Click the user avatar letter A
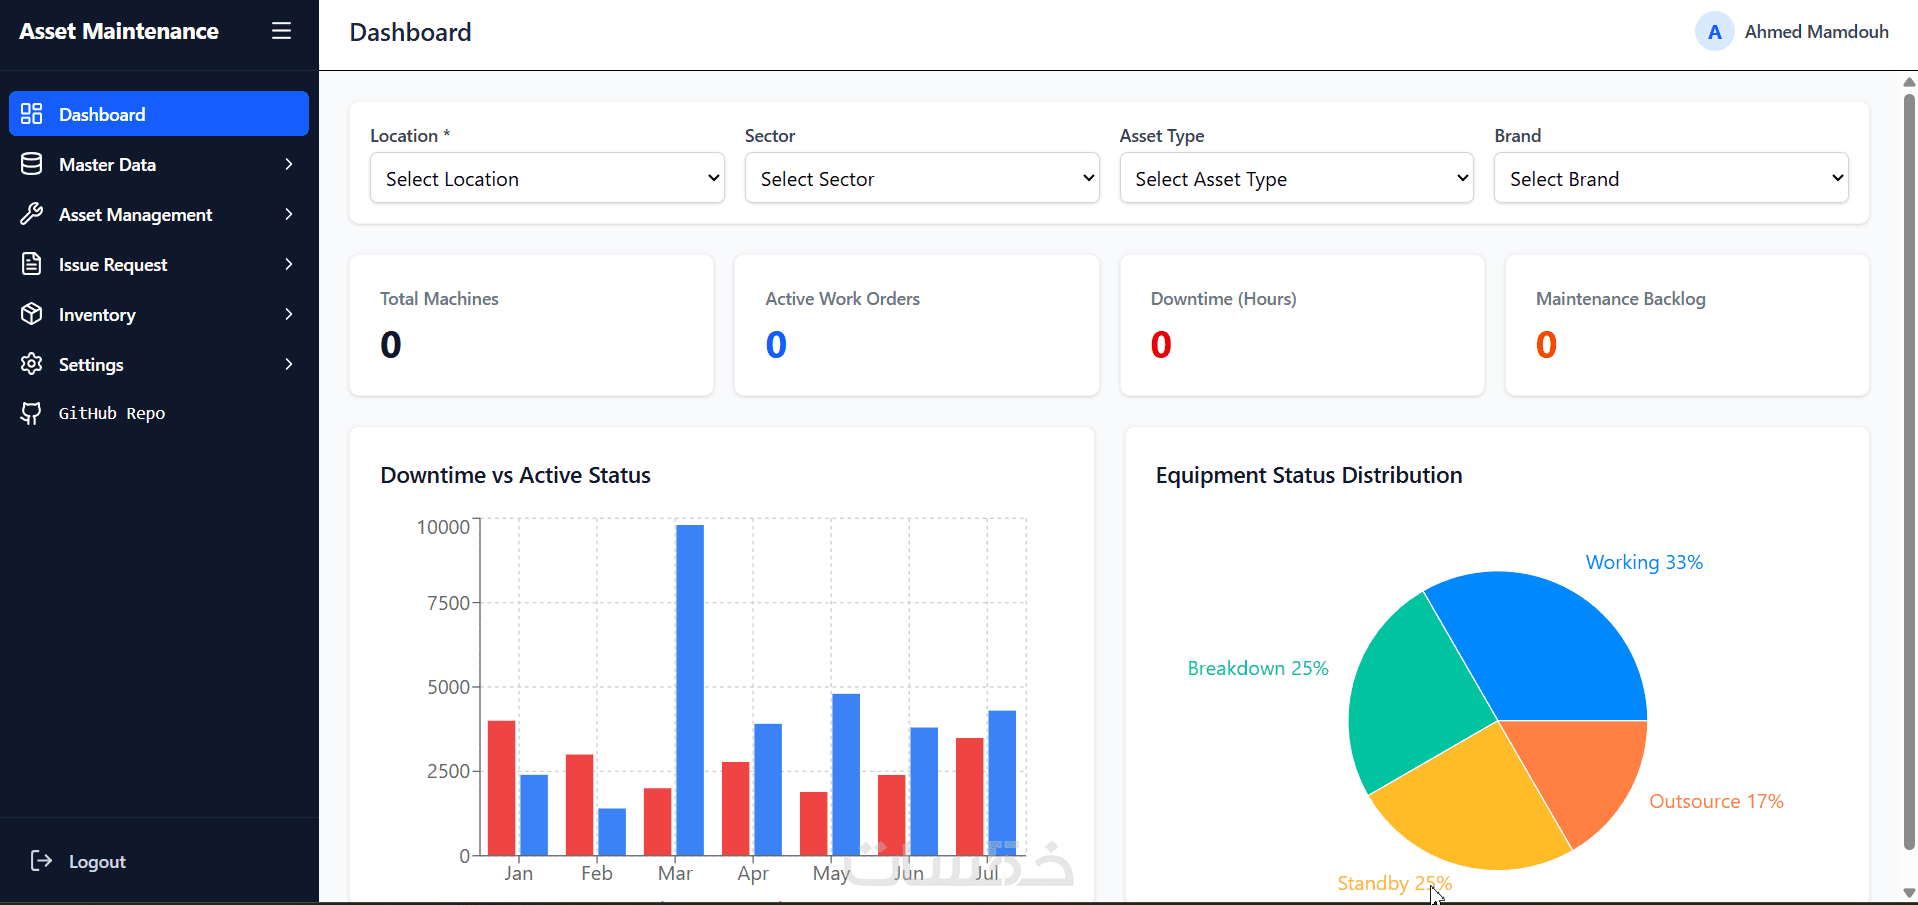Screen dimensions: 1918x905 tap(1714, 32)
